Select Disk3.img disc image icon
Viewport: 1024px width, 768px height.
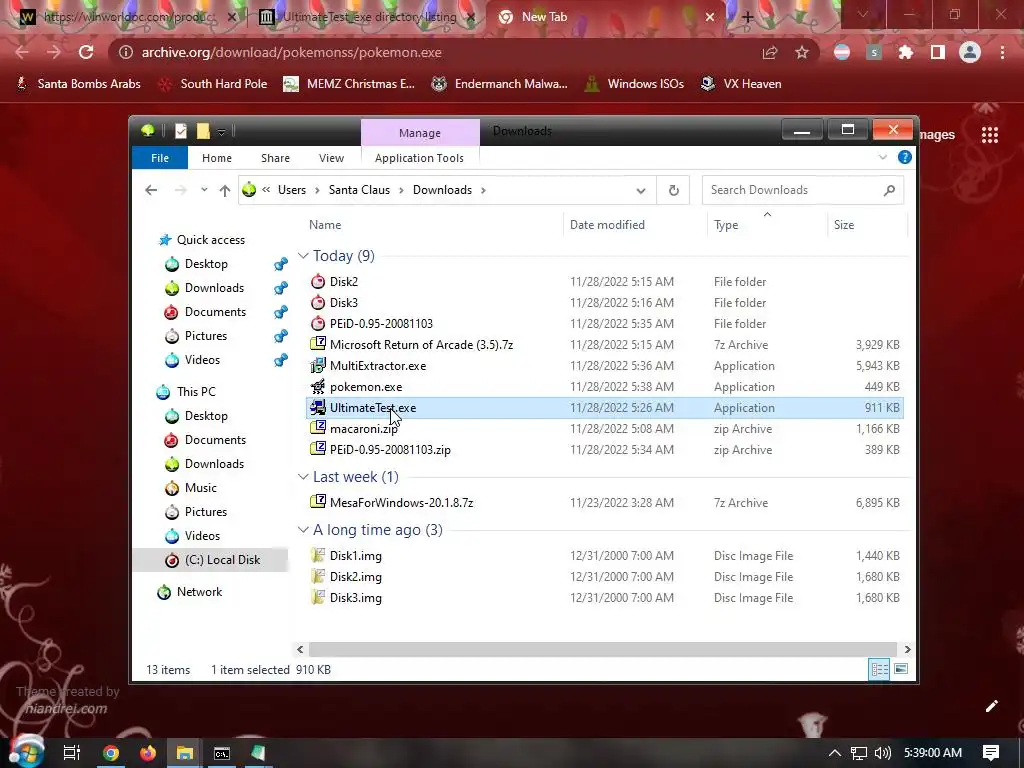318,598
